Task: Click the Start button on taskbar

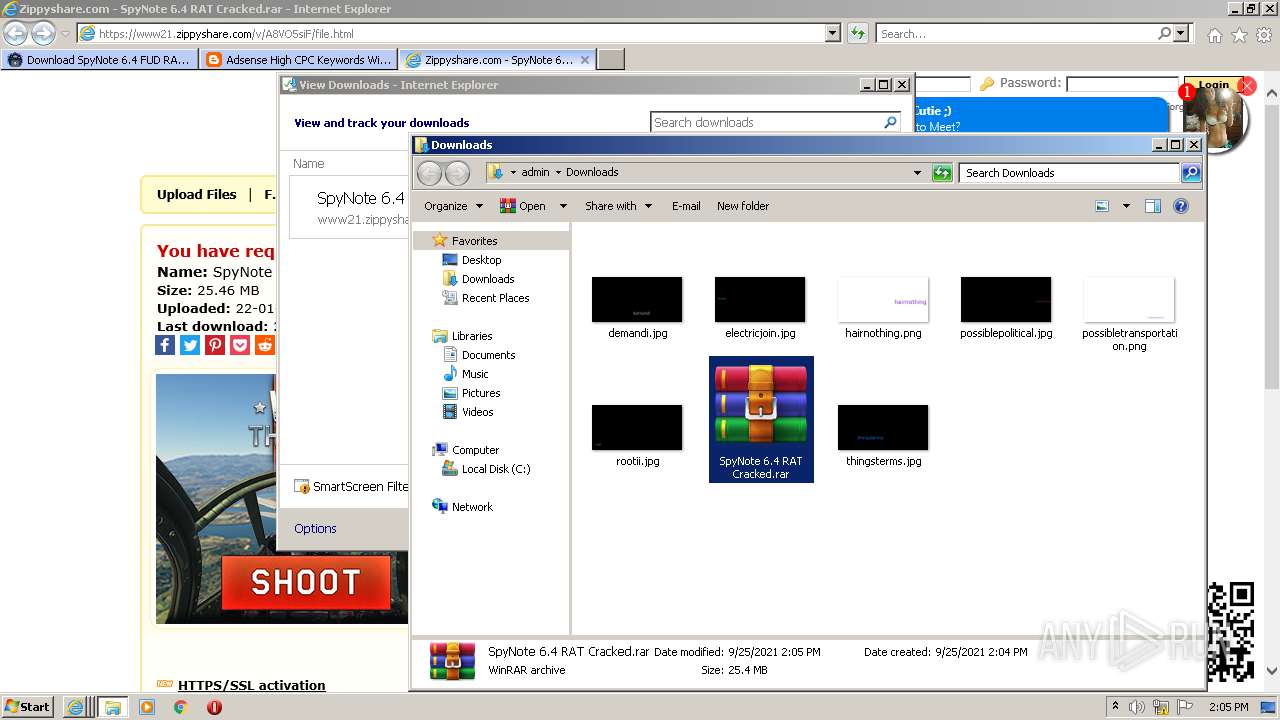Action: tap(28, 706)
